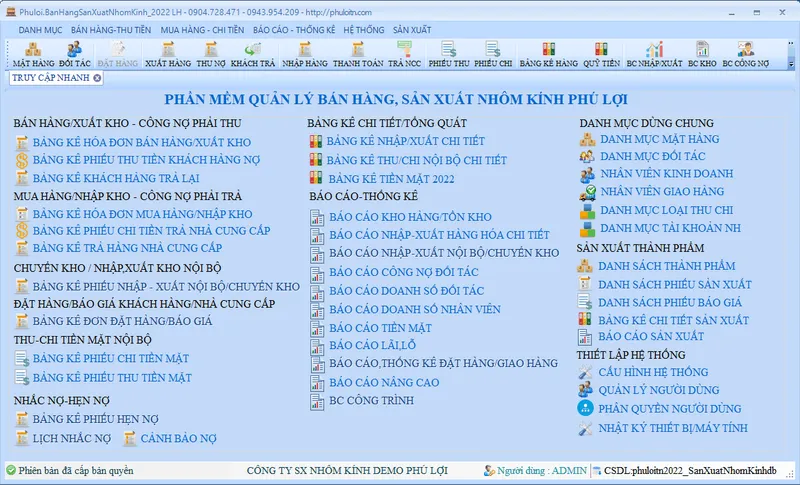
Task: Open BẢNG KÊ PHIẾU HẸN NỢ link
Action: coord(95,419)
